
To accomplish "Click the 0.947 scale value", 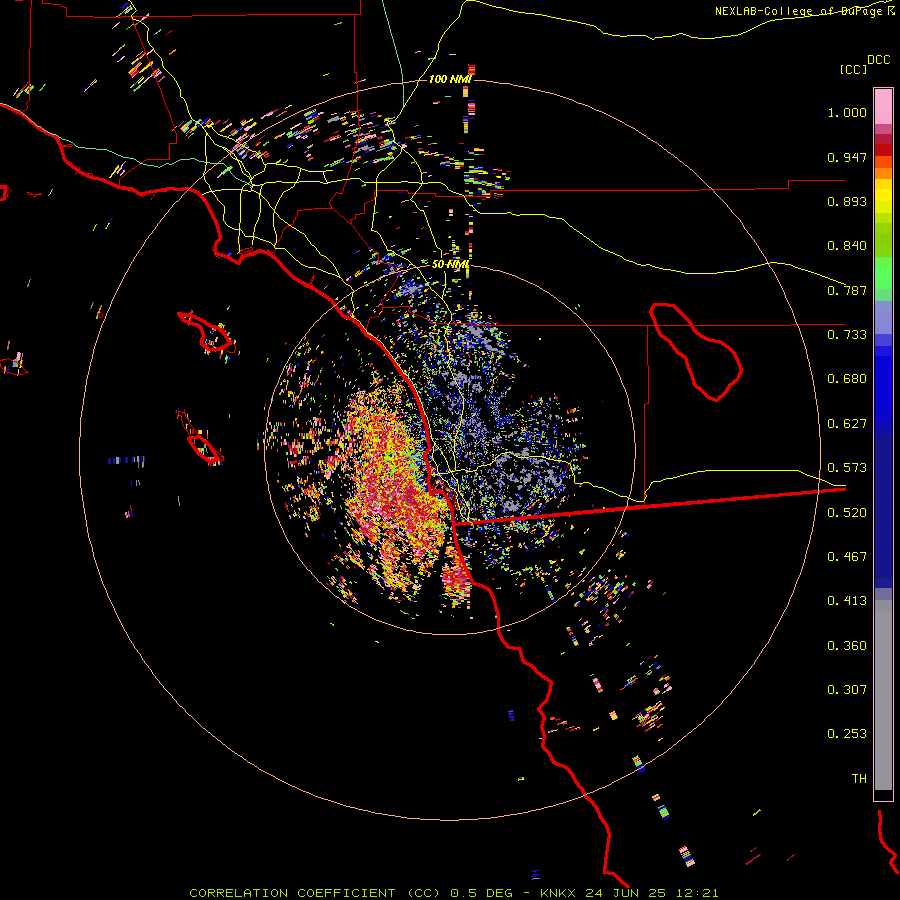I will [x=847, y=157].
